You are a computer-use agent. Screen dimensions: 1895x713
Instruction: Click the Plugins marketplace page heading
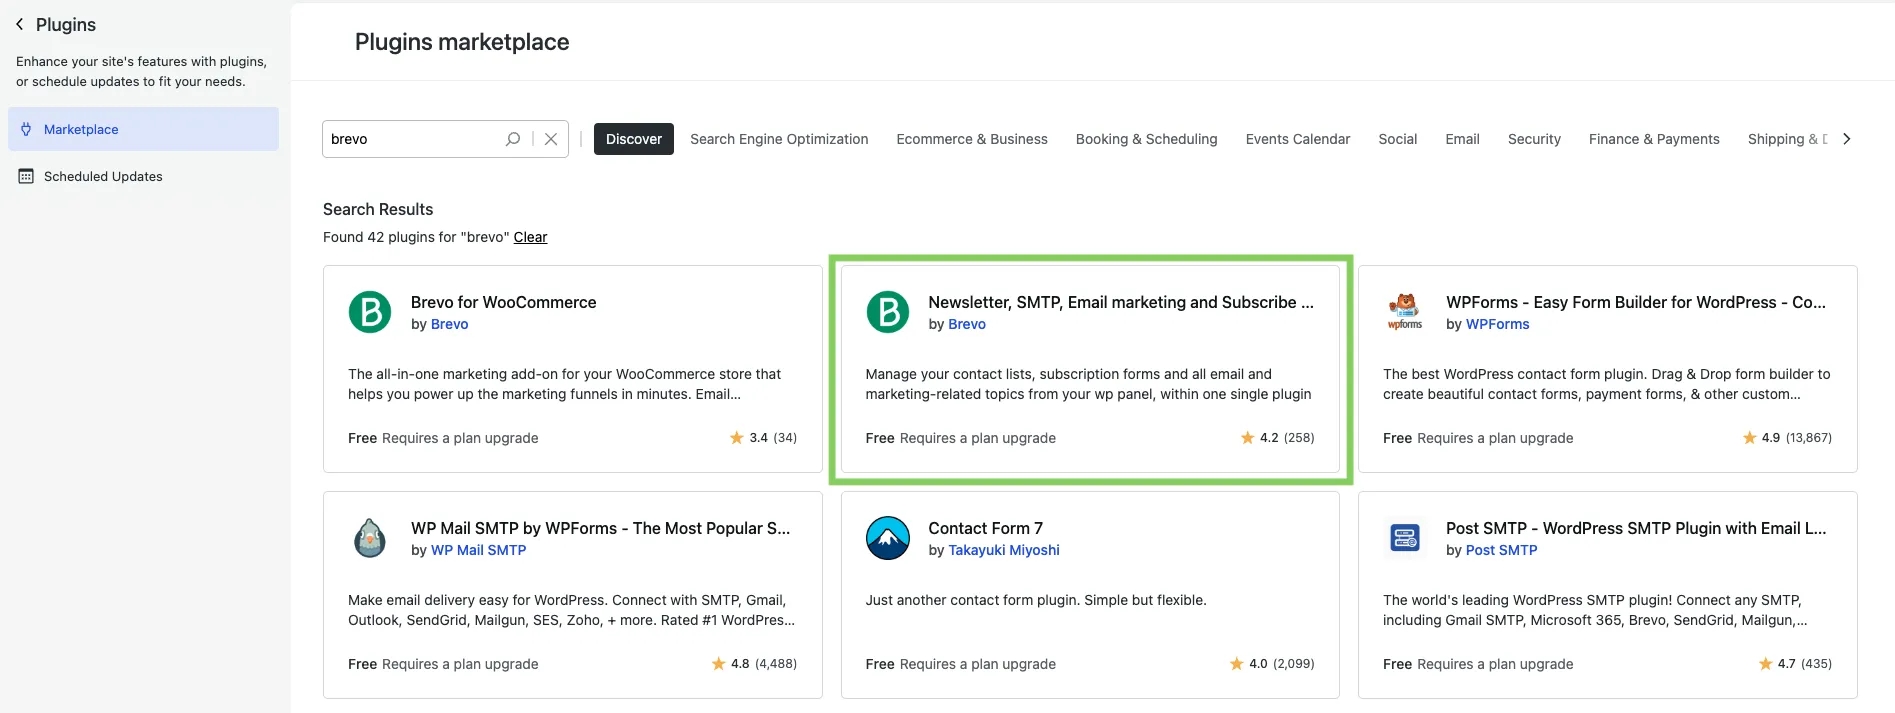click(462, 42)
